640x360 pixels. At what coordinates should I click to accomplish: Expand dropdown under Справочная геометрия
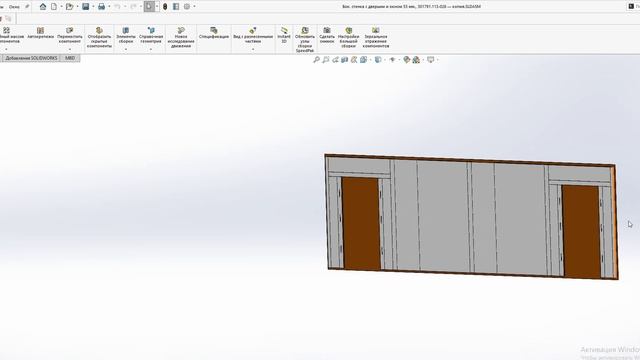151,49
